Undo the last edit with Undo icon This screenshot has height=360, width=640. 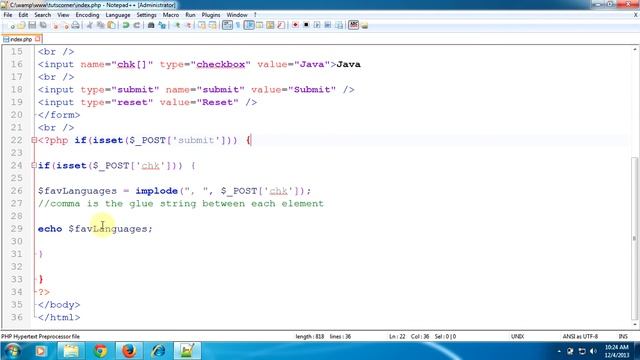(126, 25)
